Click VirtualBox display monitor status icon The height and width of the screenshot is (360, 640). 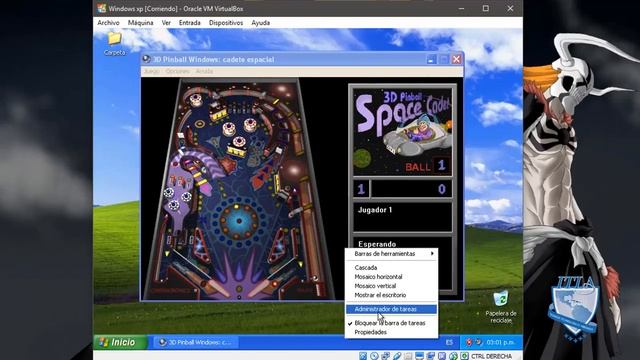click(x=419, y=356)
